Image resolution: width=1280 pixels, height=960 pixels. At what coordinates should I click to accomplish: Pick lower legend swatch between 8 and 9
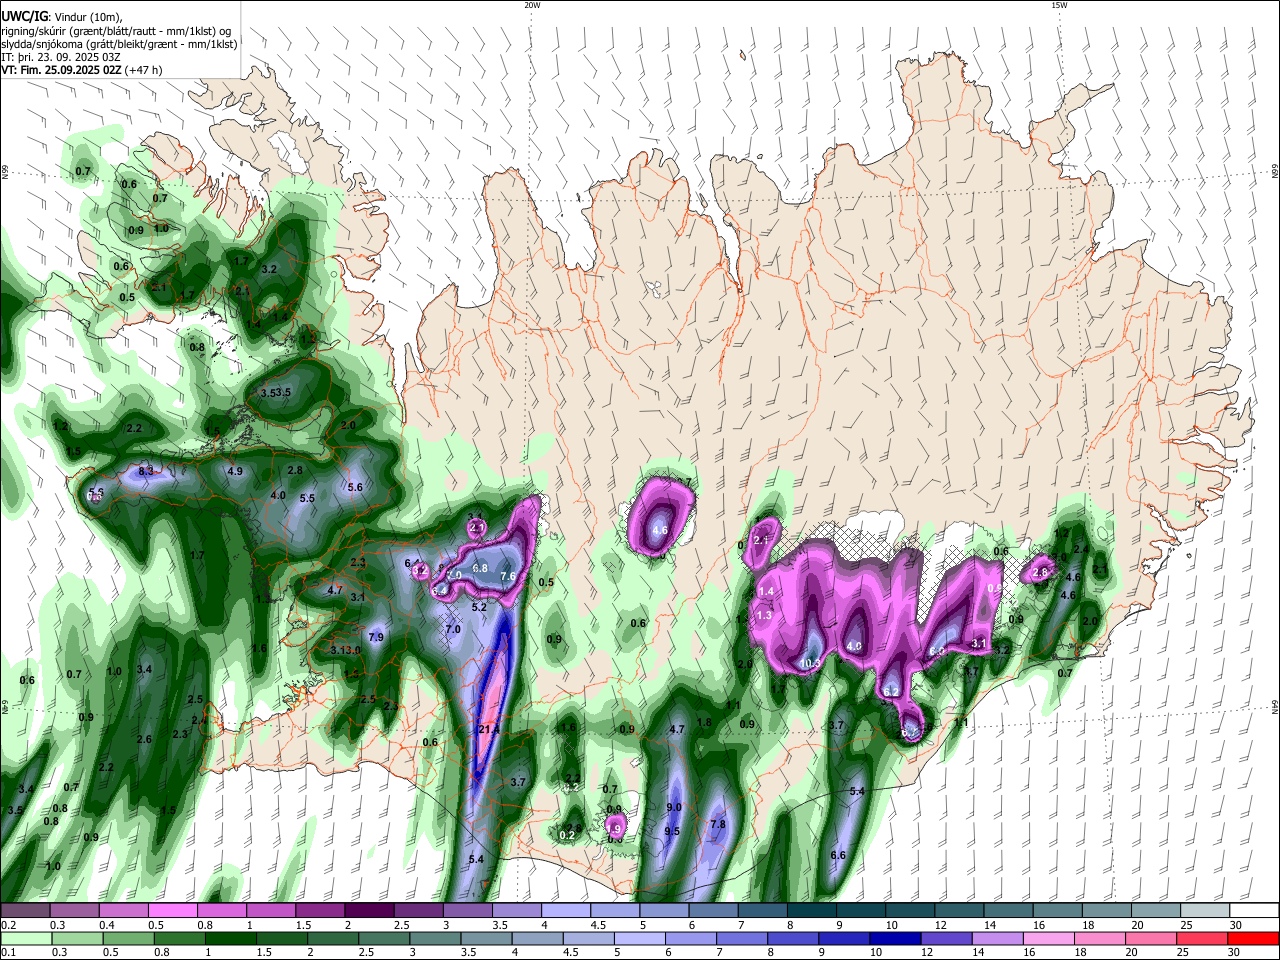pos(792,938)
